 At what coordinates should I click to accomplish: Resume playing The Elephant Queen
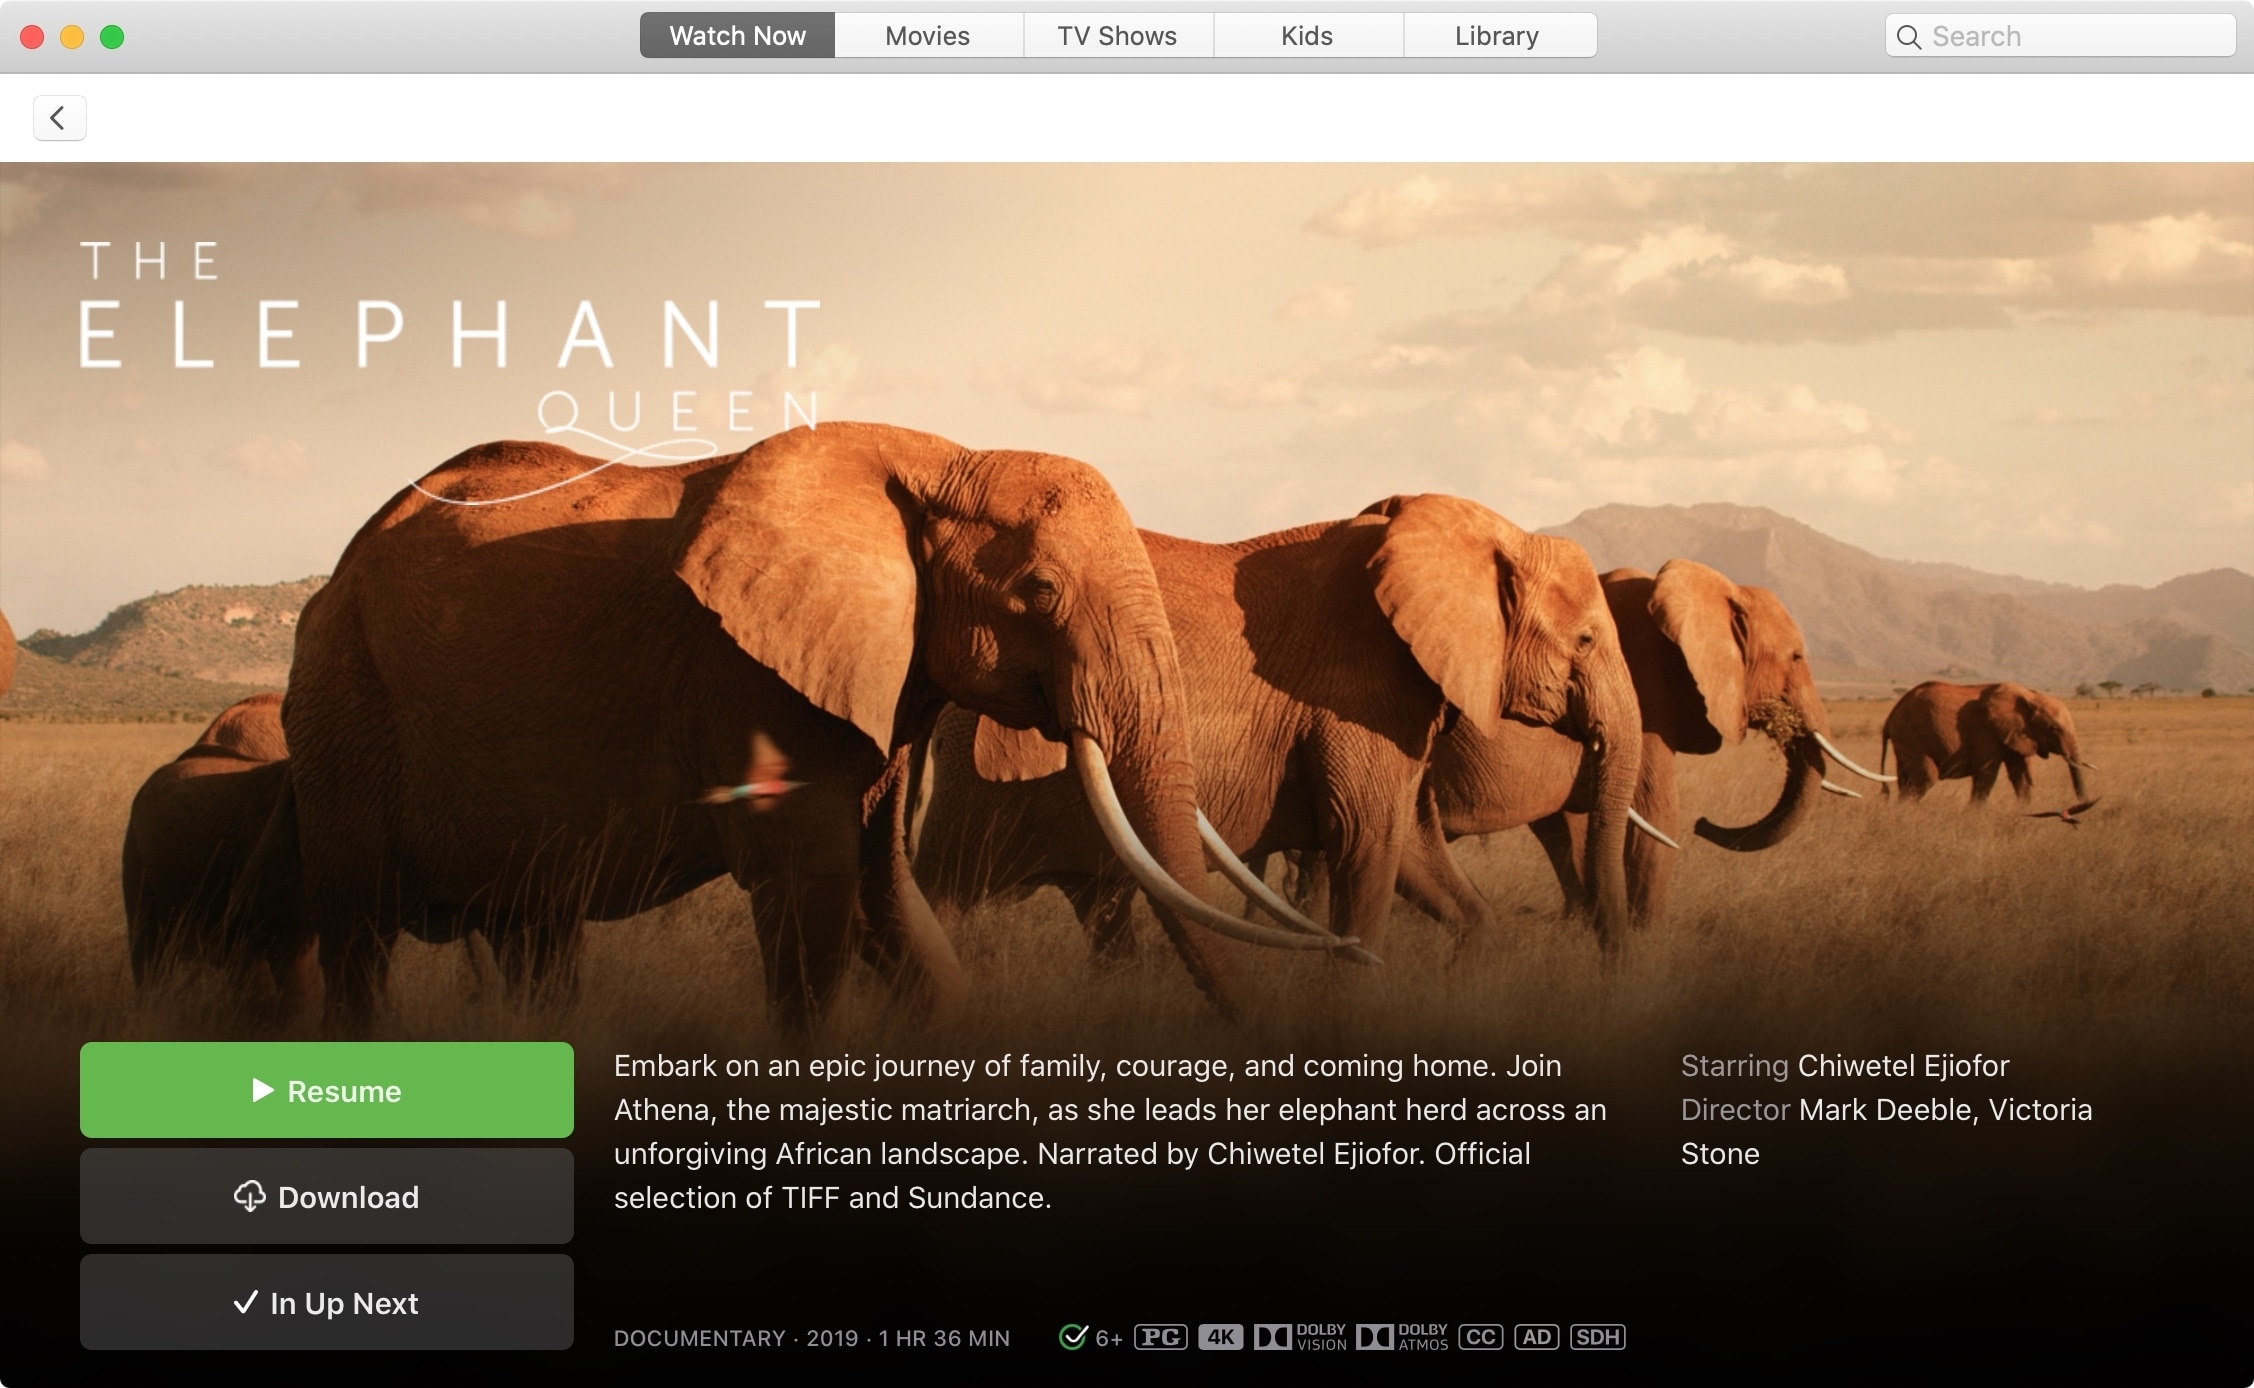pos(327,1090)
